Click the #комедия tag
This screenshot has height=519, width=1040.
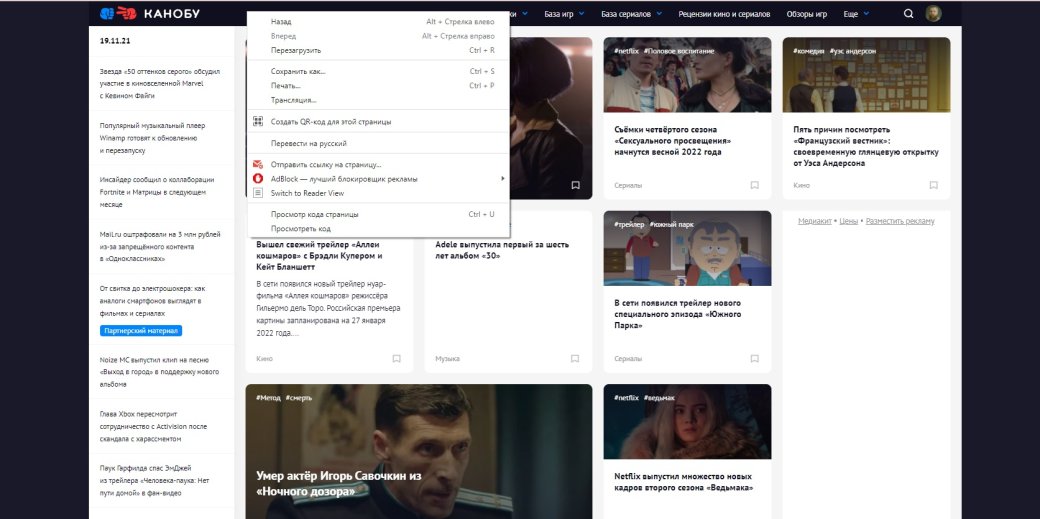809,50
